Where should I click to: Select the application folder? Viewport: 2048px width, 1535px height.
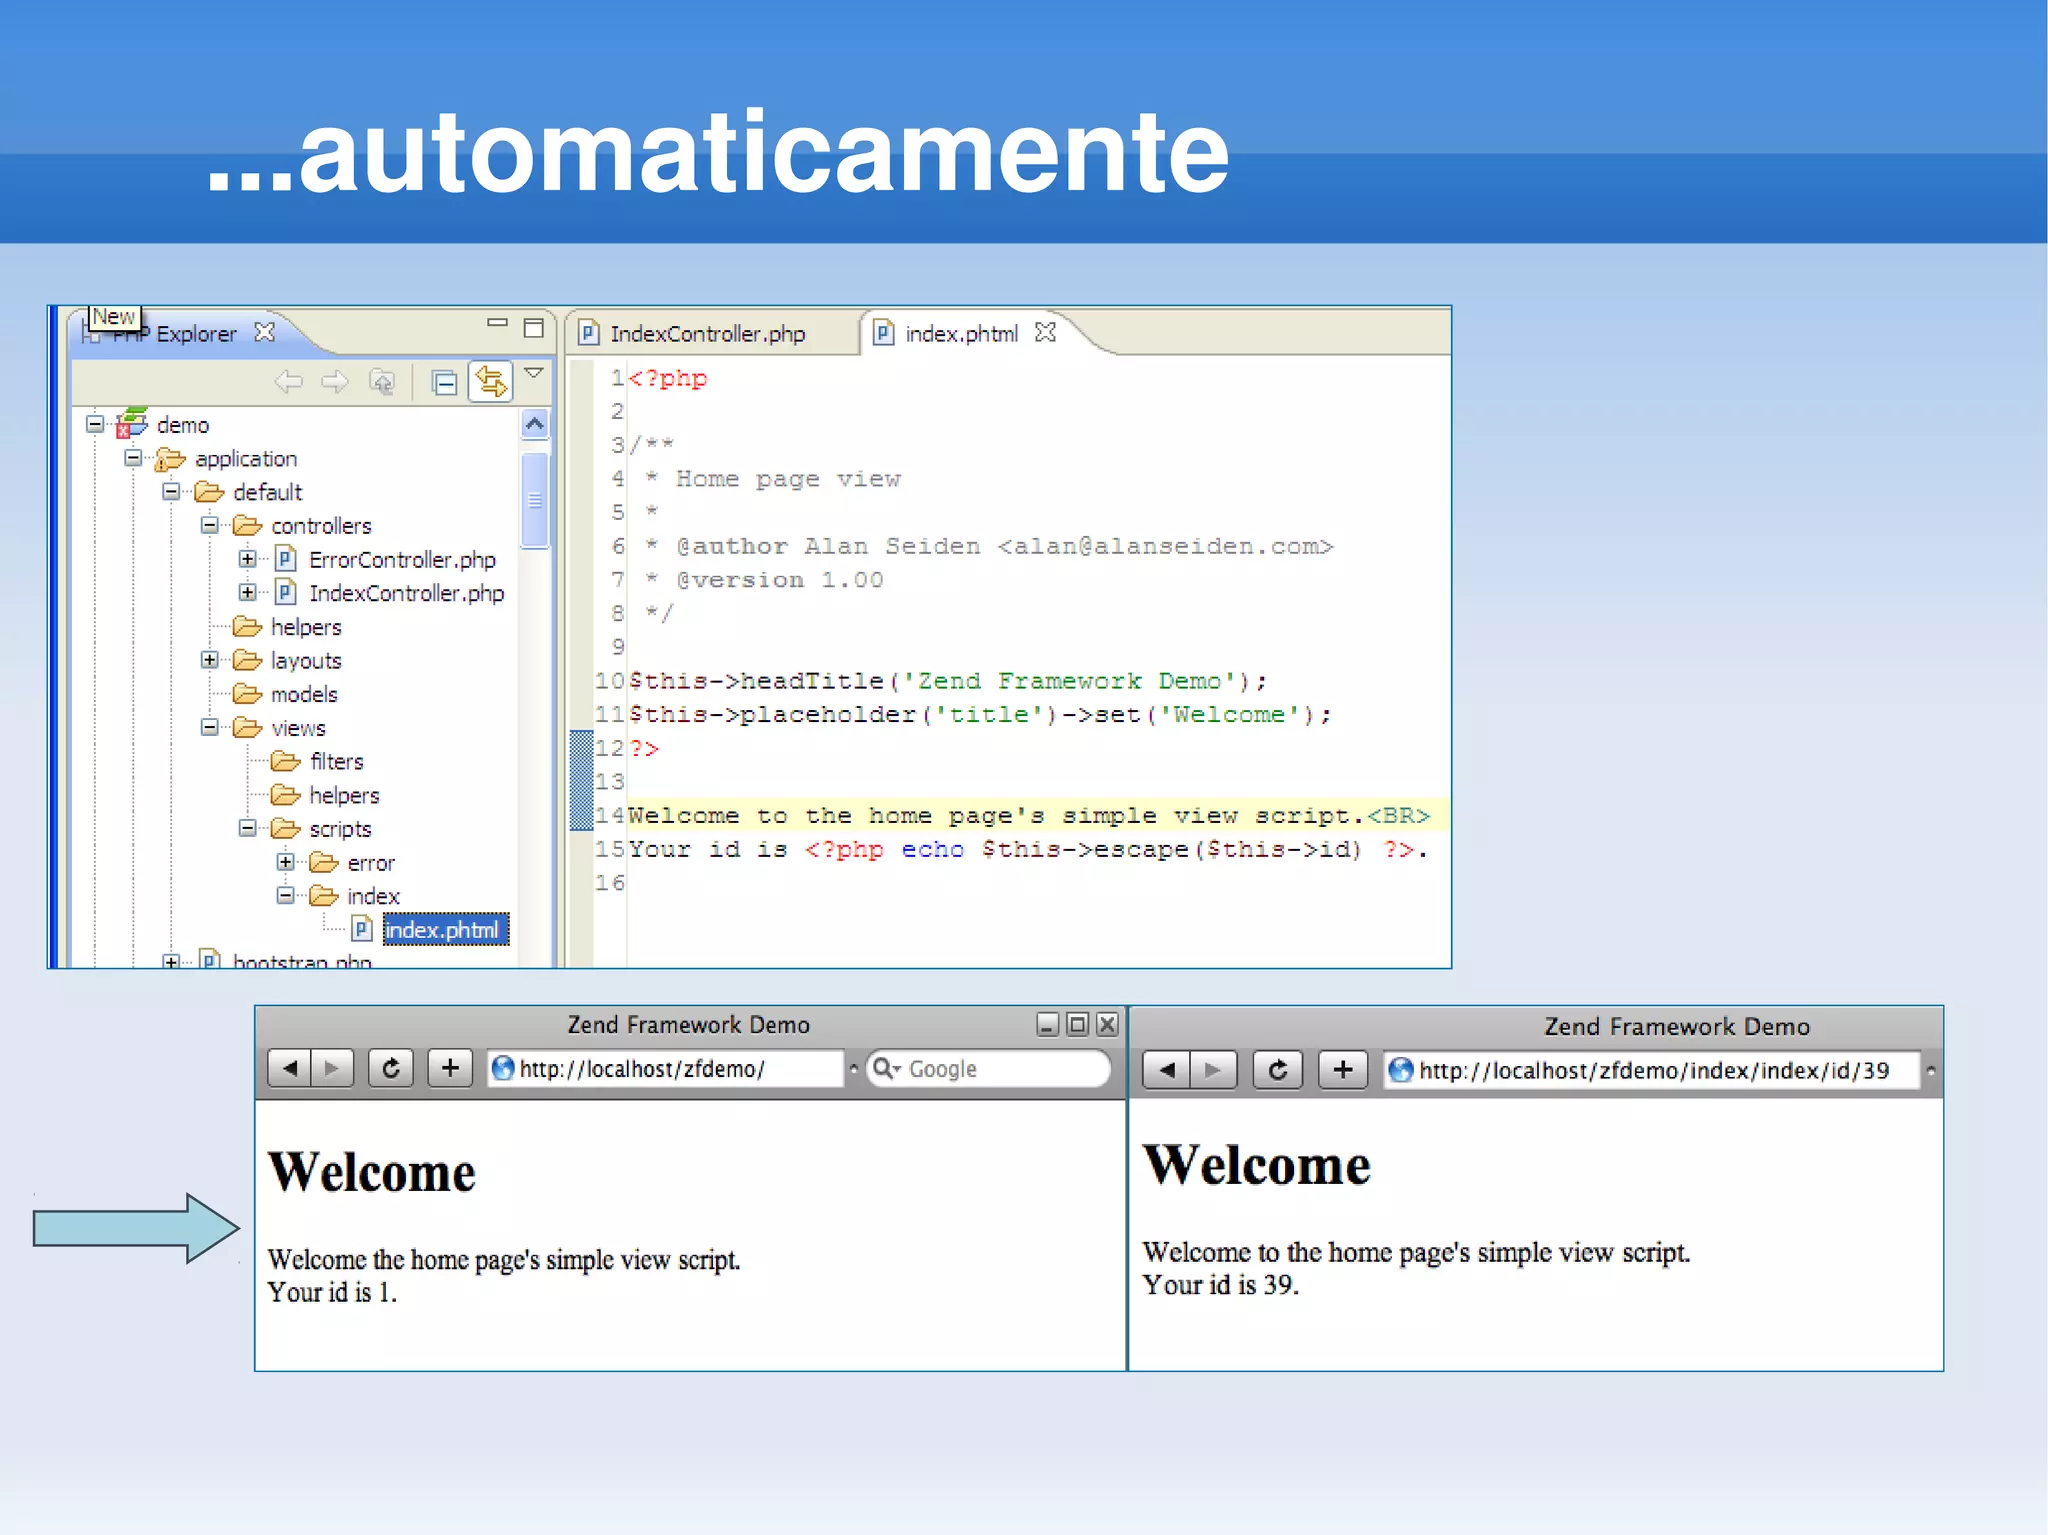[246, 459]
